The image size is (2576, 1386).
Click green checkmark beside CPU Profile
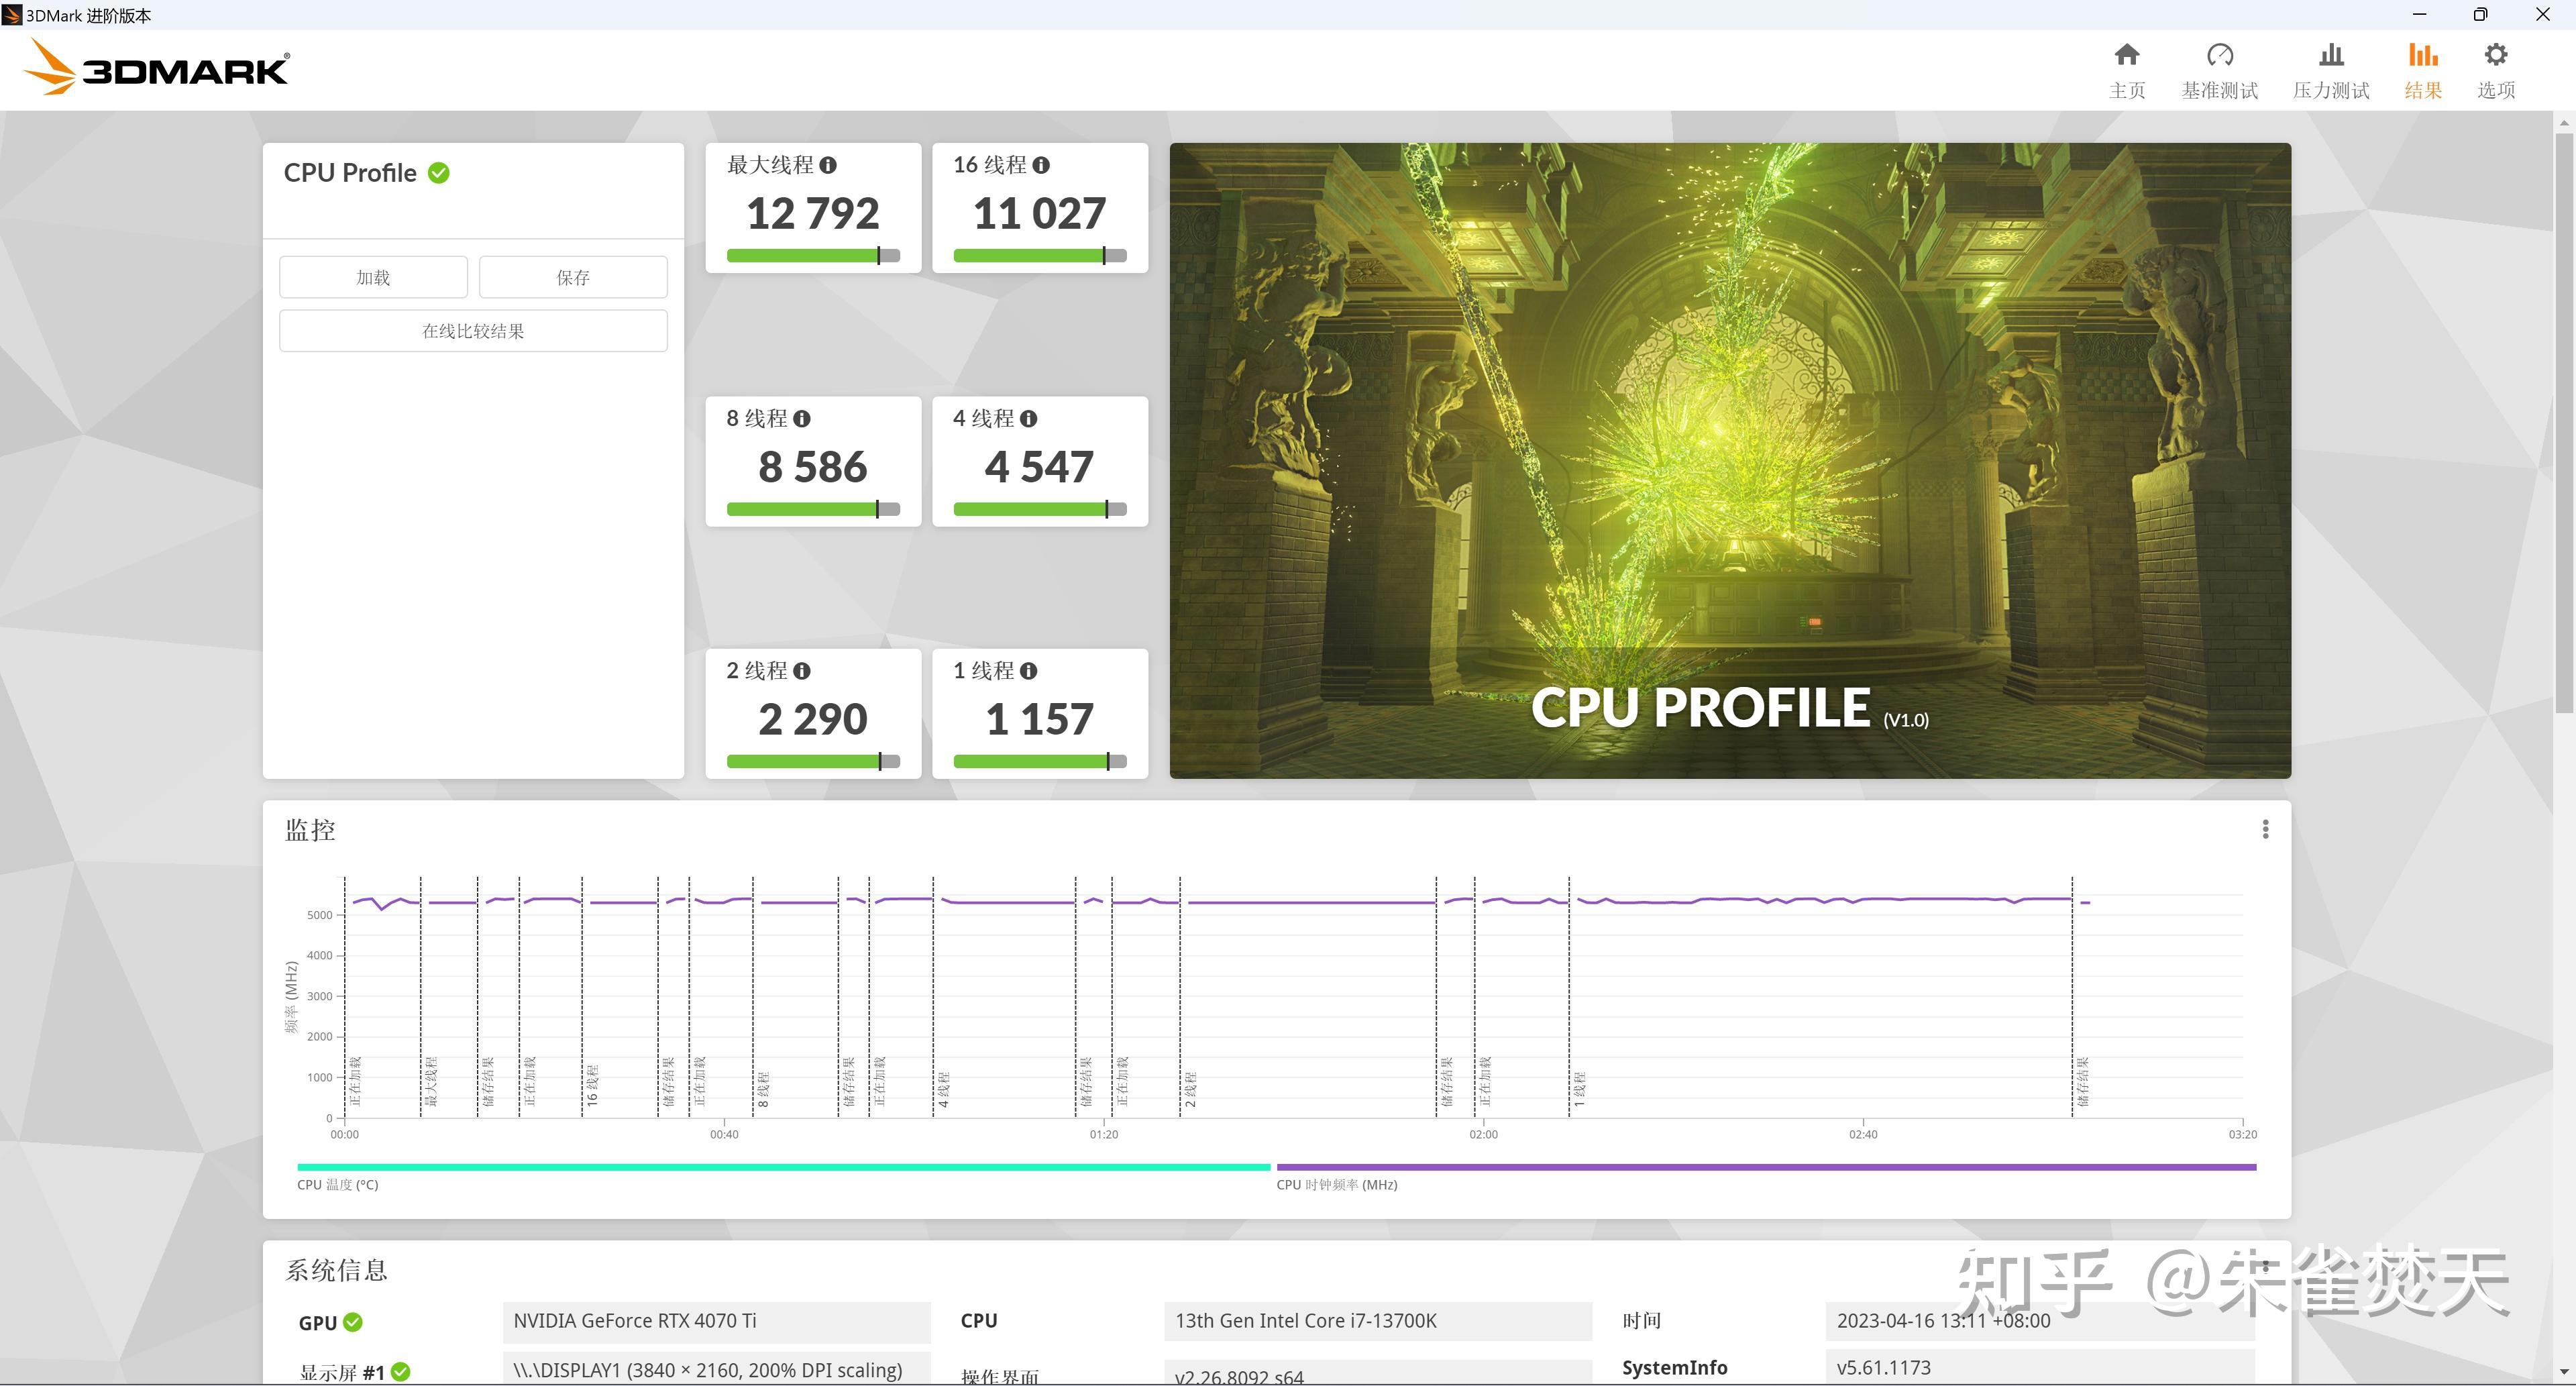coord(438,173)
